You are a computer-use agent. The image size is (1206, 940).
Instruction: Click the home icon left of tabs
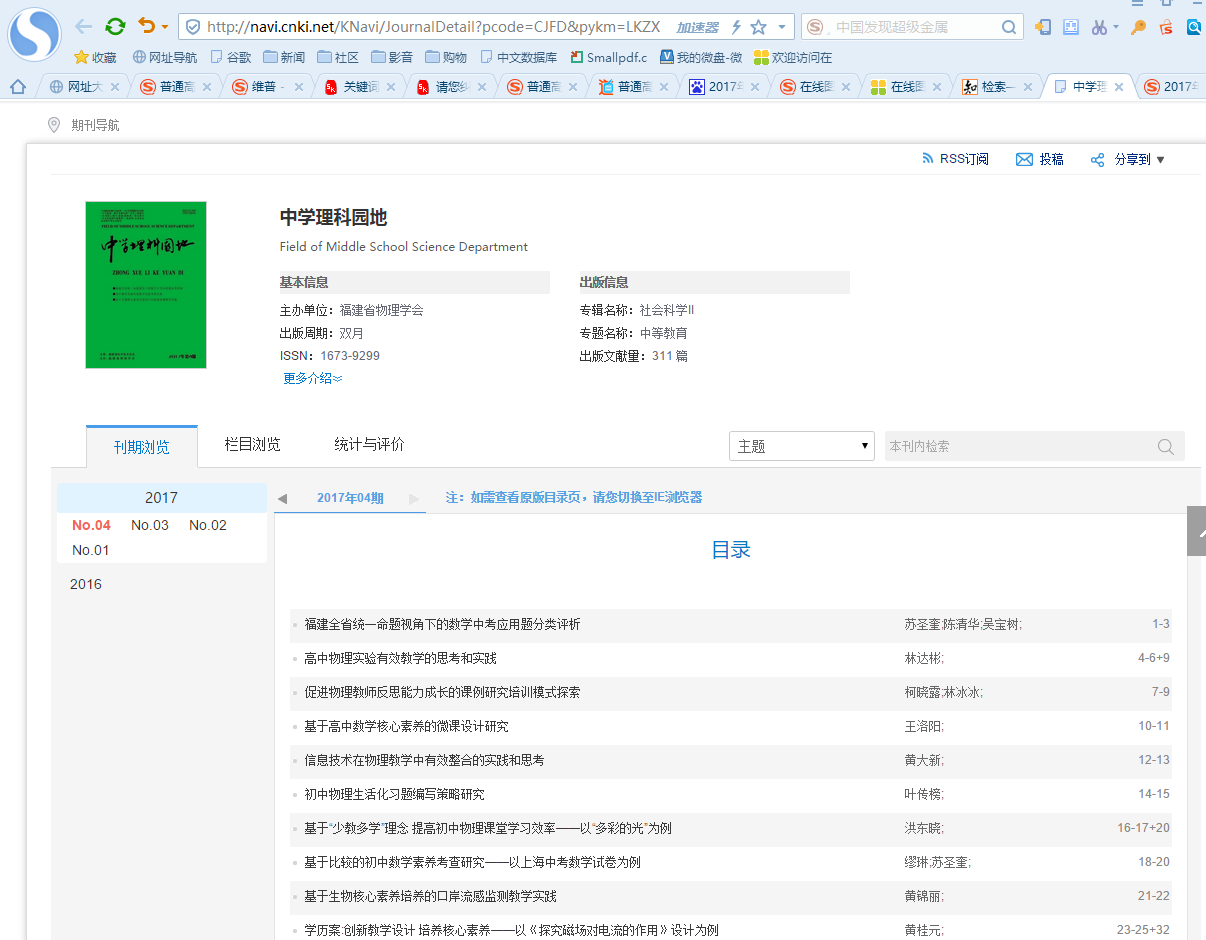[x=17, y=87]
